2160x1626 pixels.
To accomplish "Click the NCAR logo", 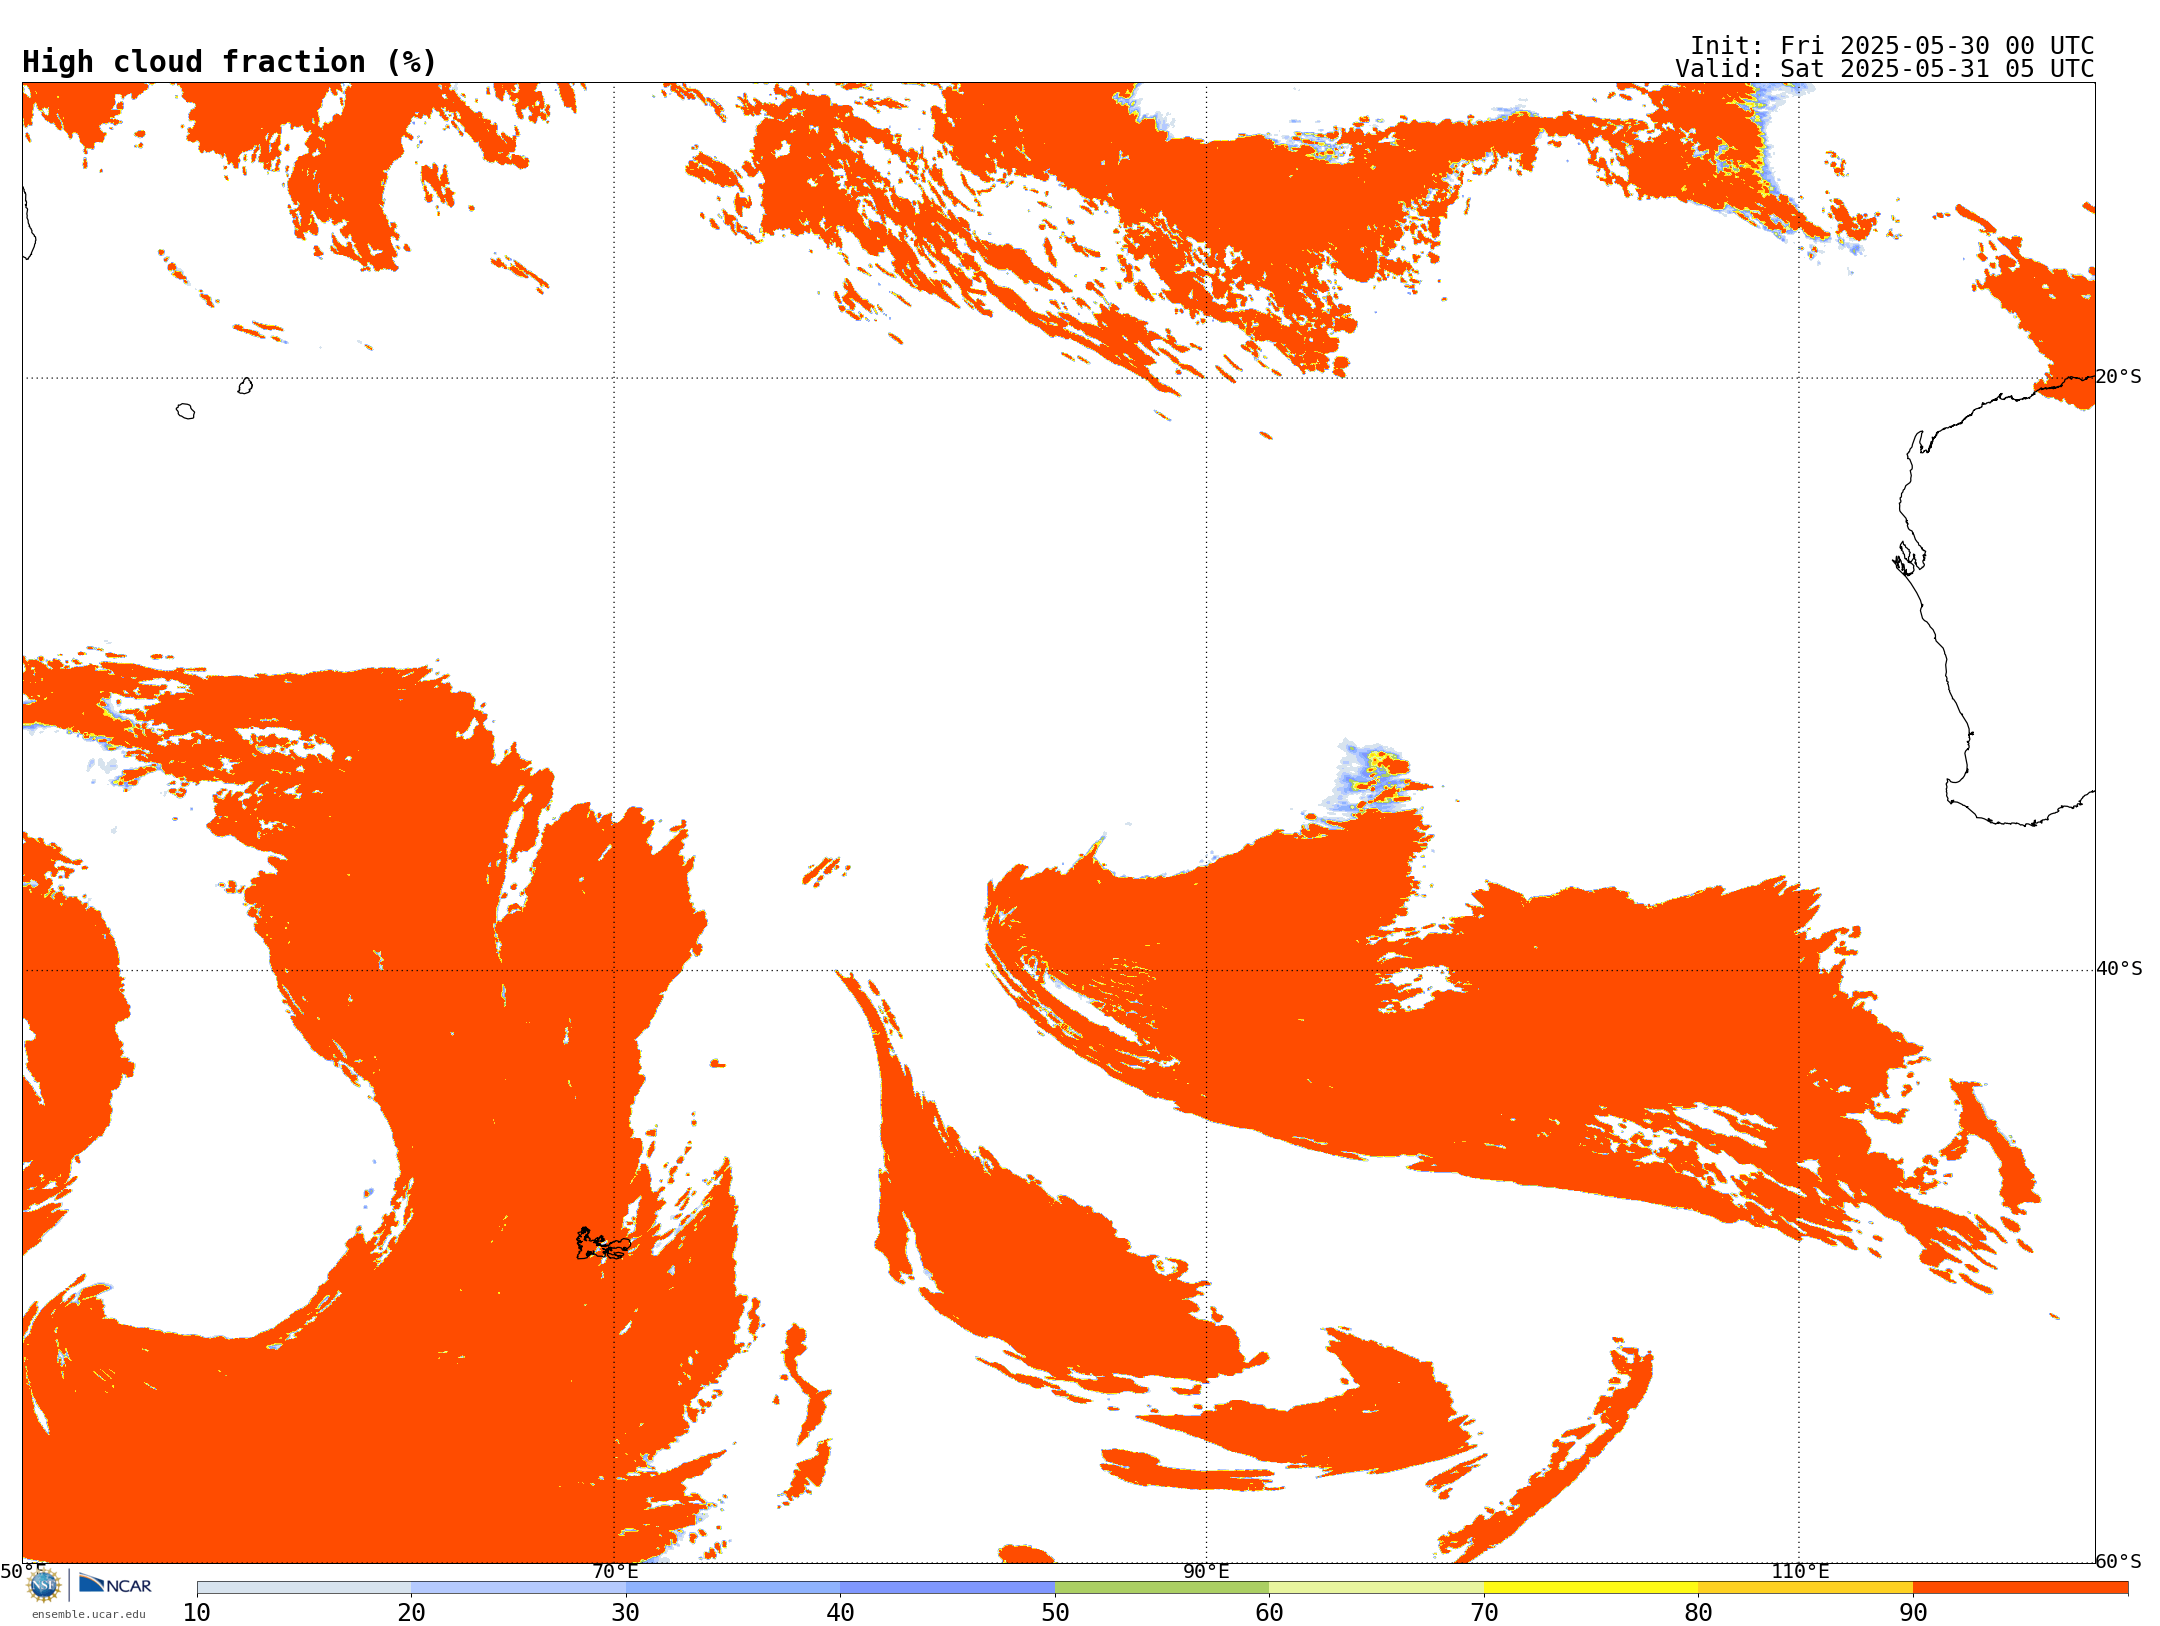I will click(115, 1584).
